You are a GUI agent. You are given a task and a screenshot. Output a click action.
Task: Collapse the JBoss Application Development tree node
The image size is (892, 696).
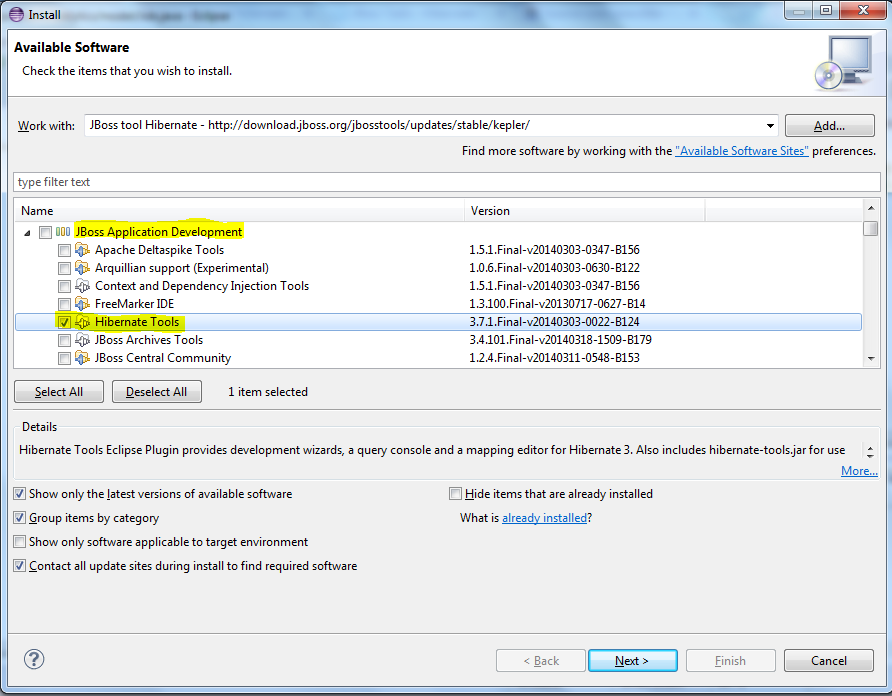click(x=26, y=231)
